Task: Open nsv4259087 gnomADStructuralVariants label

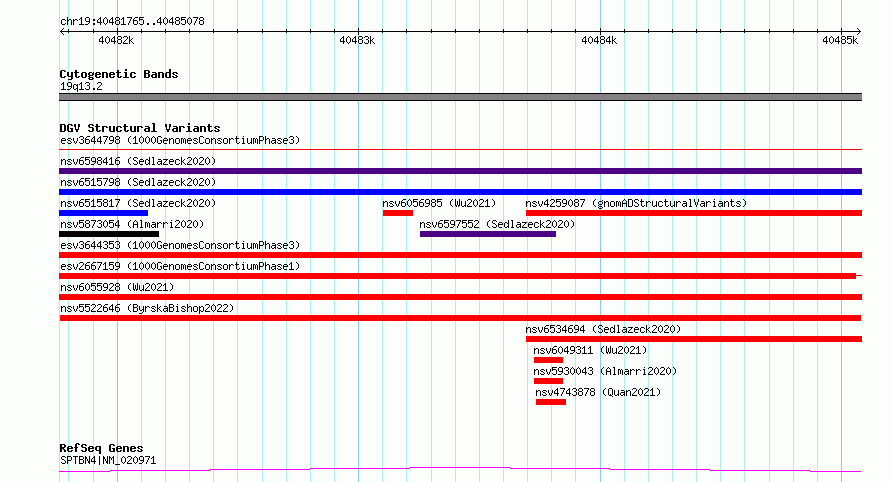Action: [636, 203]
